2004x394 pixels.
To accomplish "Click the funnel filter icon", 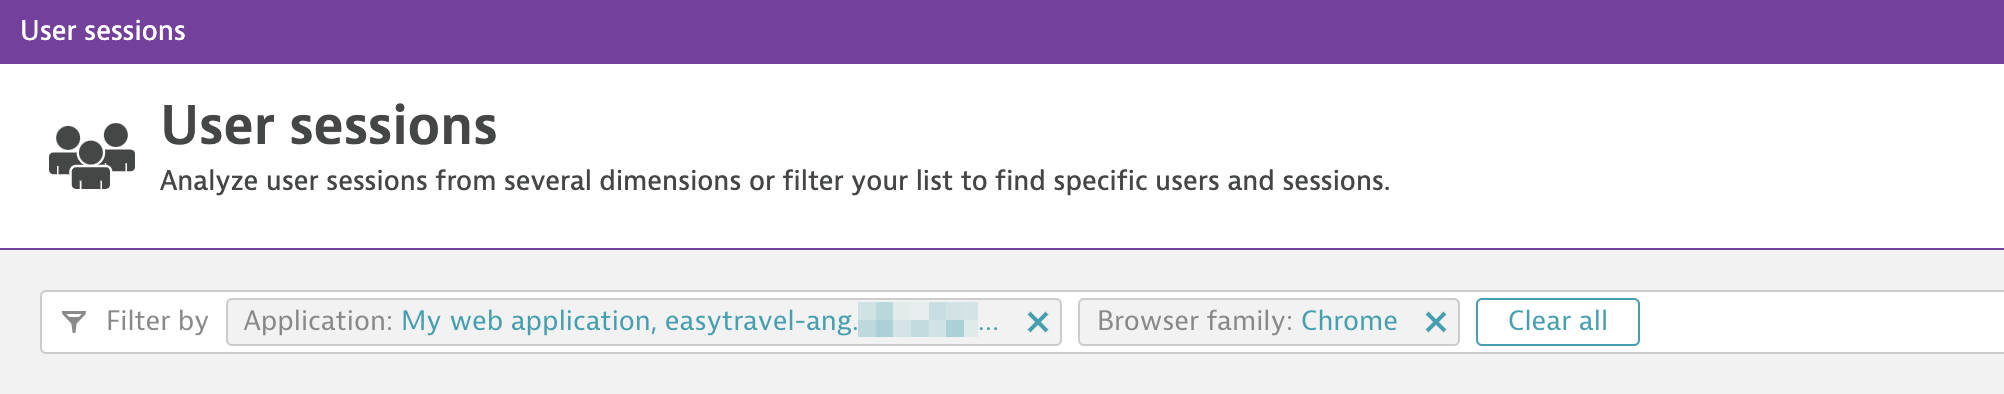I will [x=74, y=322].
